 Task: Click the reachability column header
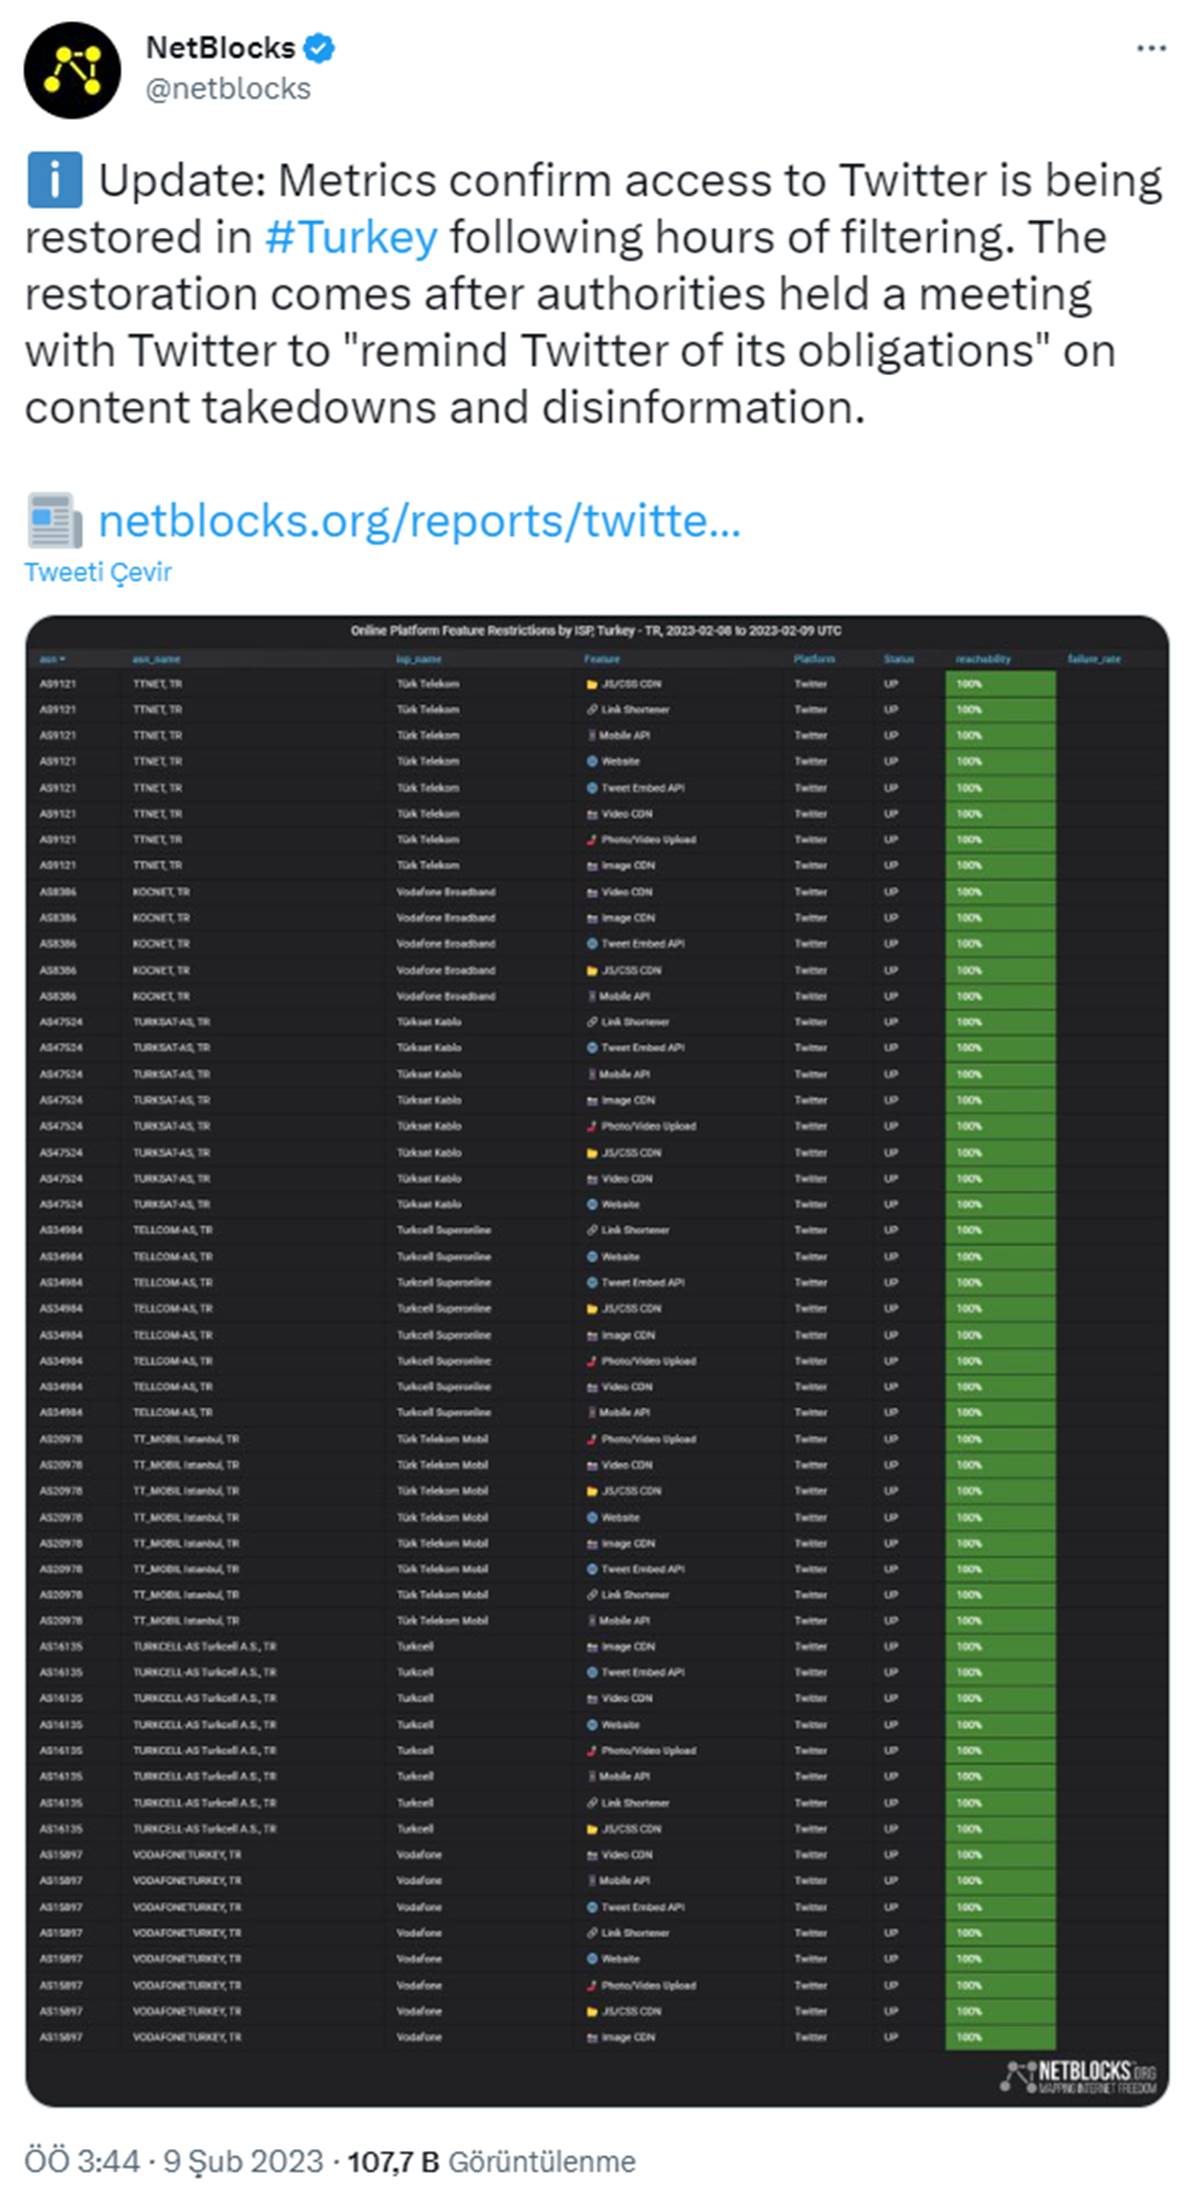pyautogui.click(x=982, y=659)
